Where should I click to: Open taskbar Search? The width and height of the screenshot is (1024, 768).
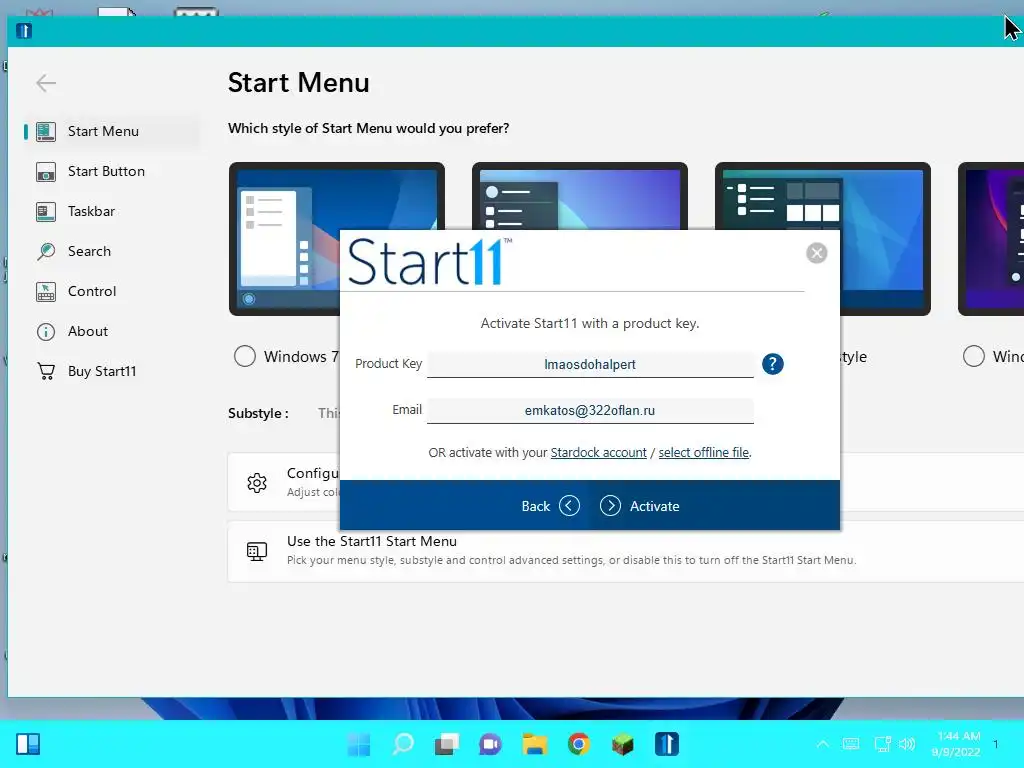point(403,744)
